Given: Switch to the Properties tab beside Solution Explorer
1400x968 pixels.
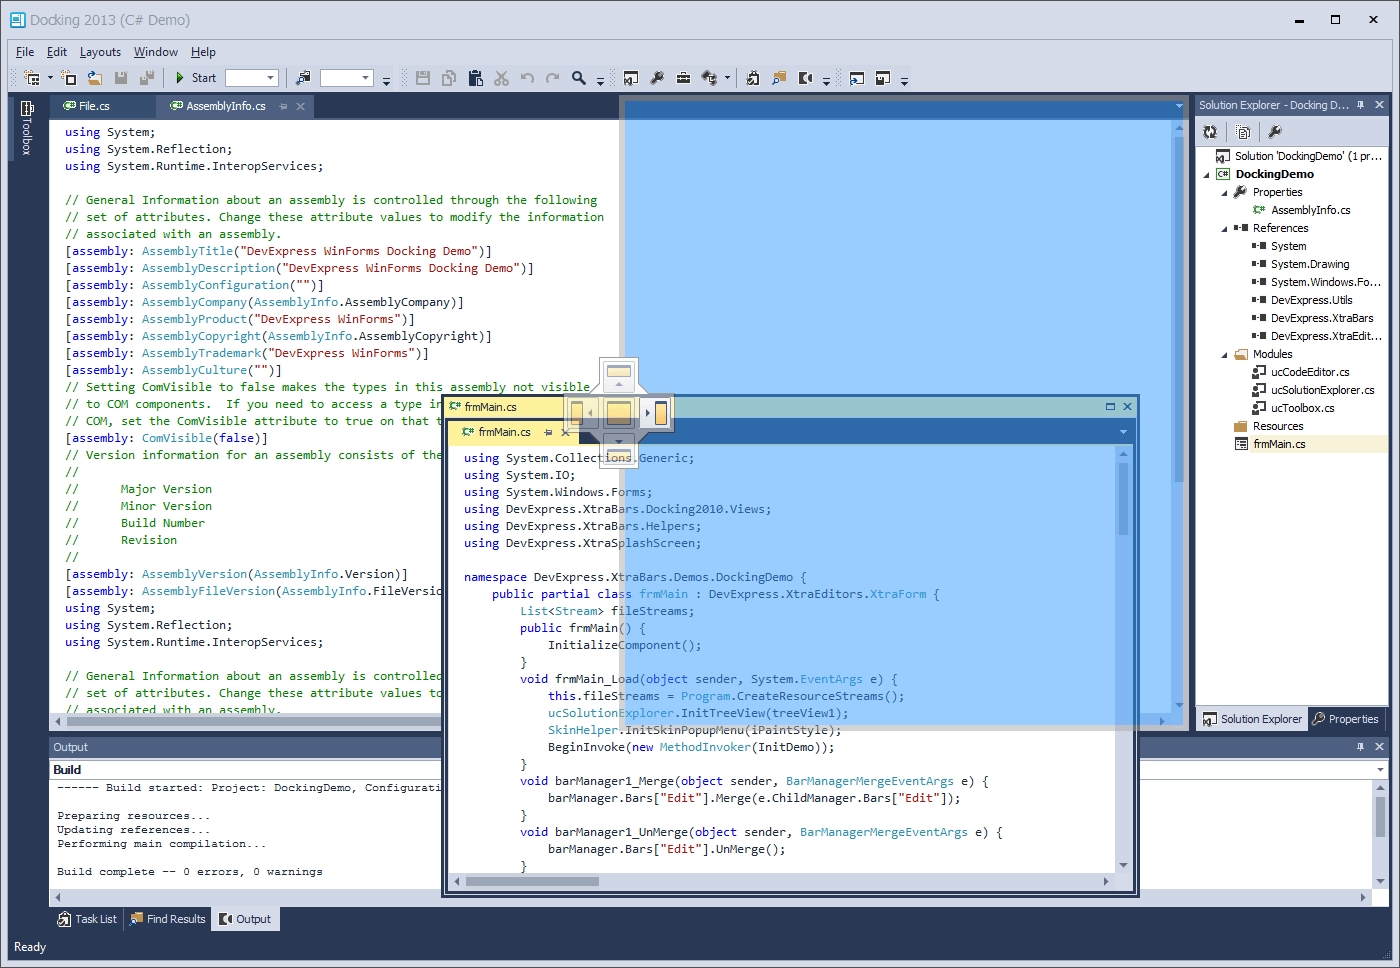Looking at the screenshot, I should click(x=1345, y=719).
